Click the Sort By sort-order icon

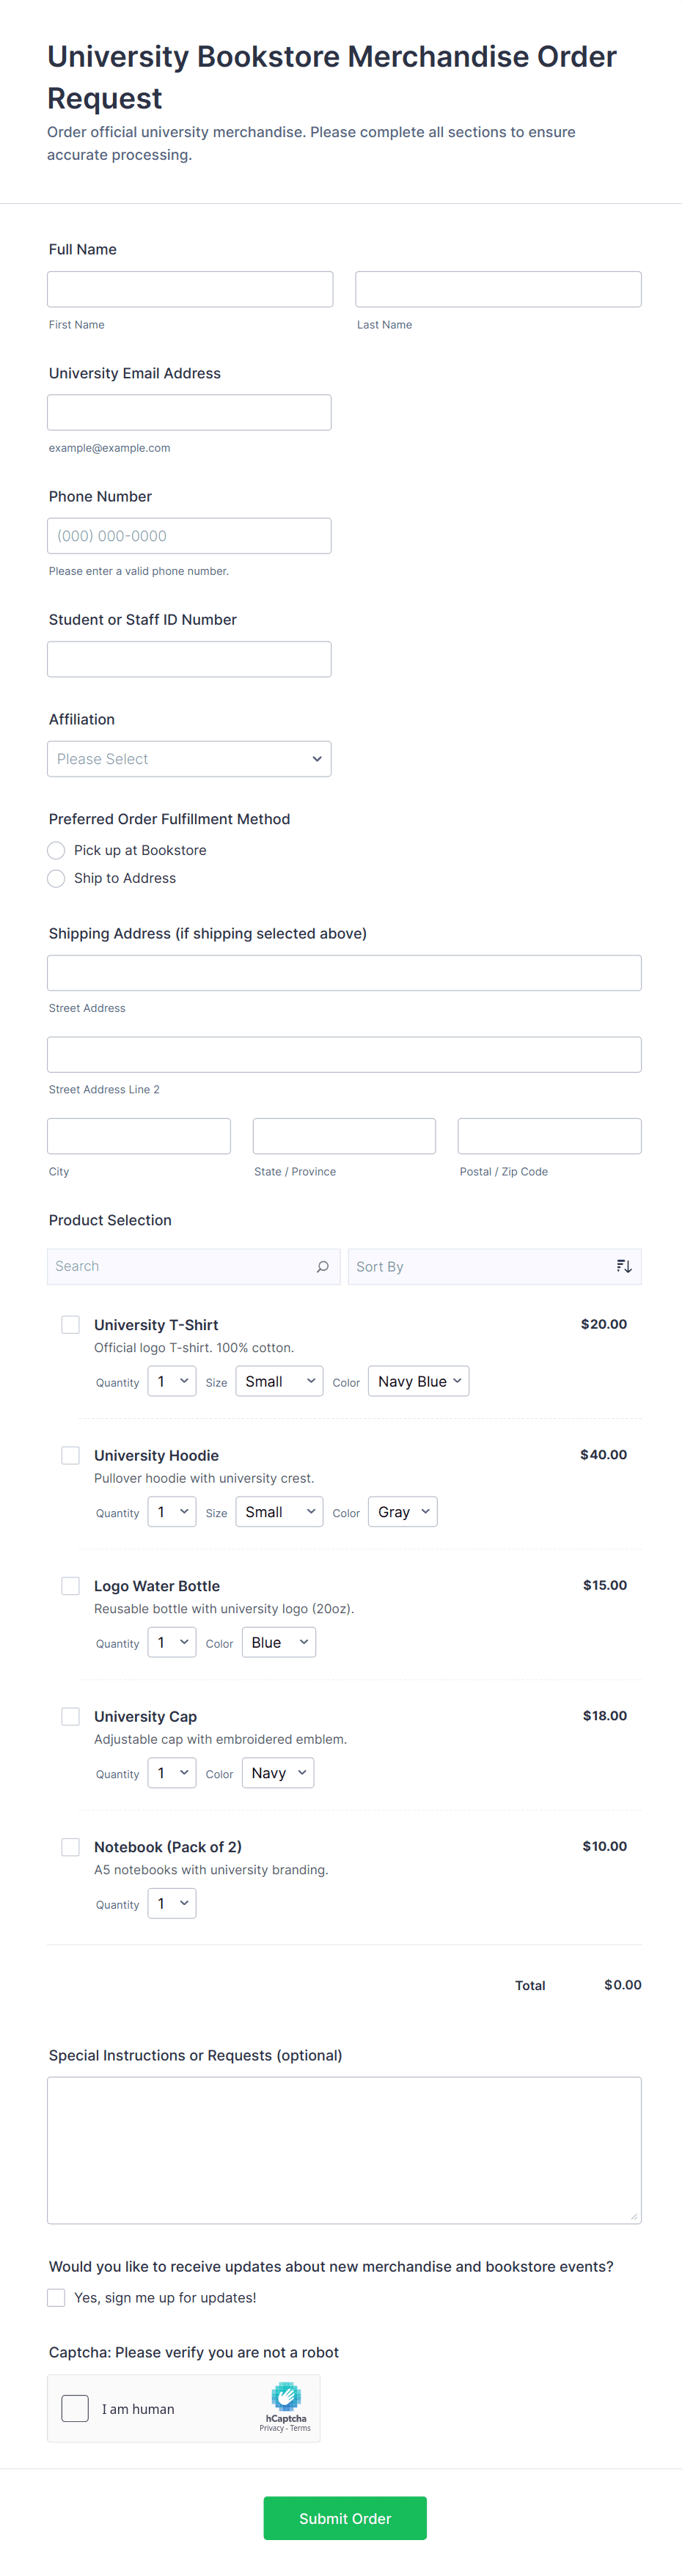point(624,1266)
